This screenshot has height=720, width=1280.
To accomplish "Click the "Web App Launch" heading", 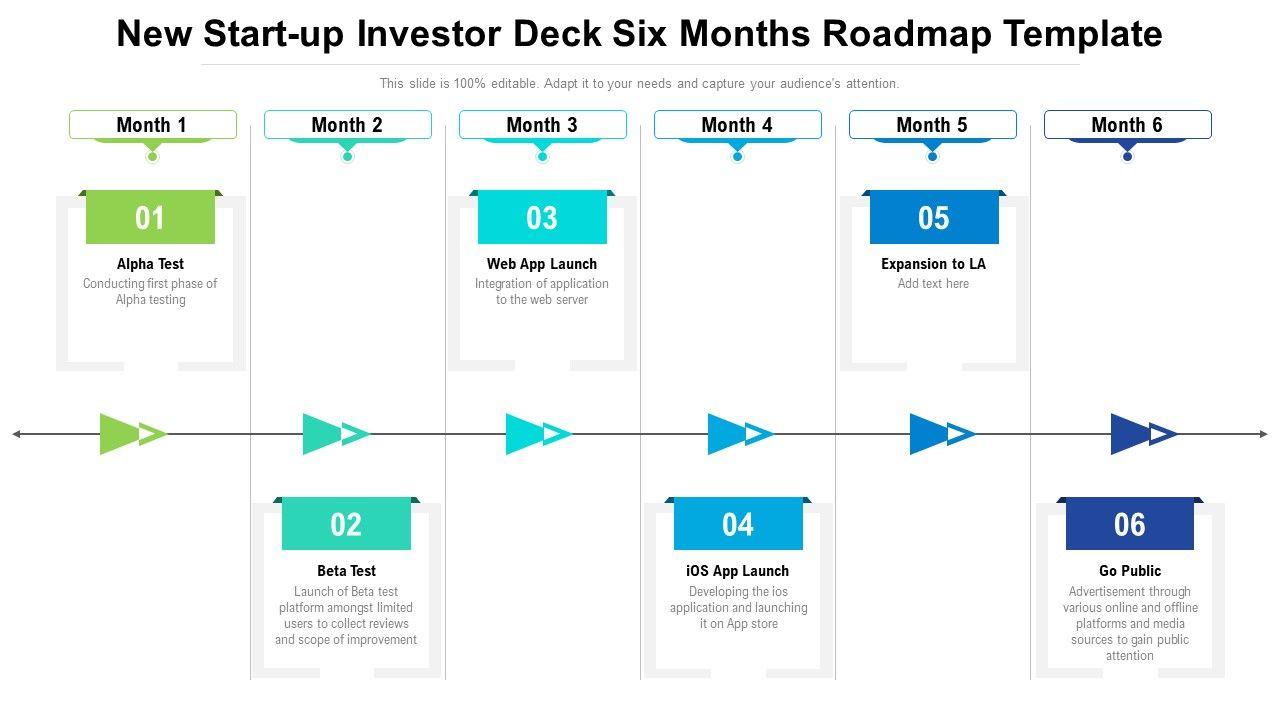I will (x=542, y=264).
